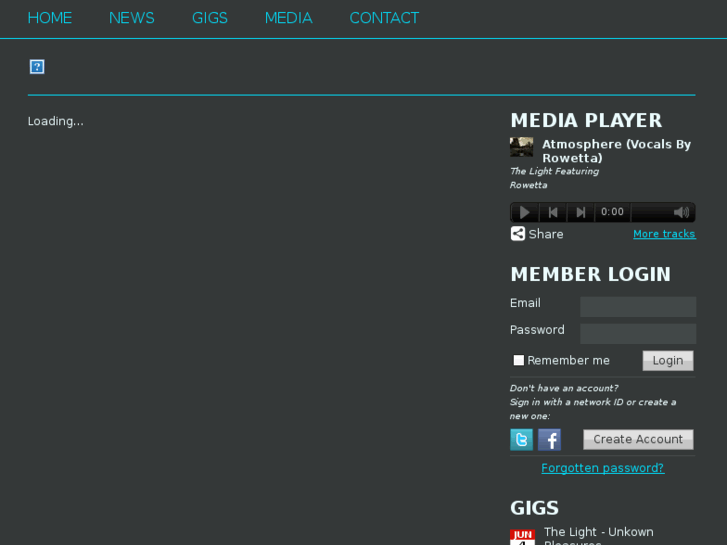
Task: Click the JUN calendar date icon
Action: (522, 537)
